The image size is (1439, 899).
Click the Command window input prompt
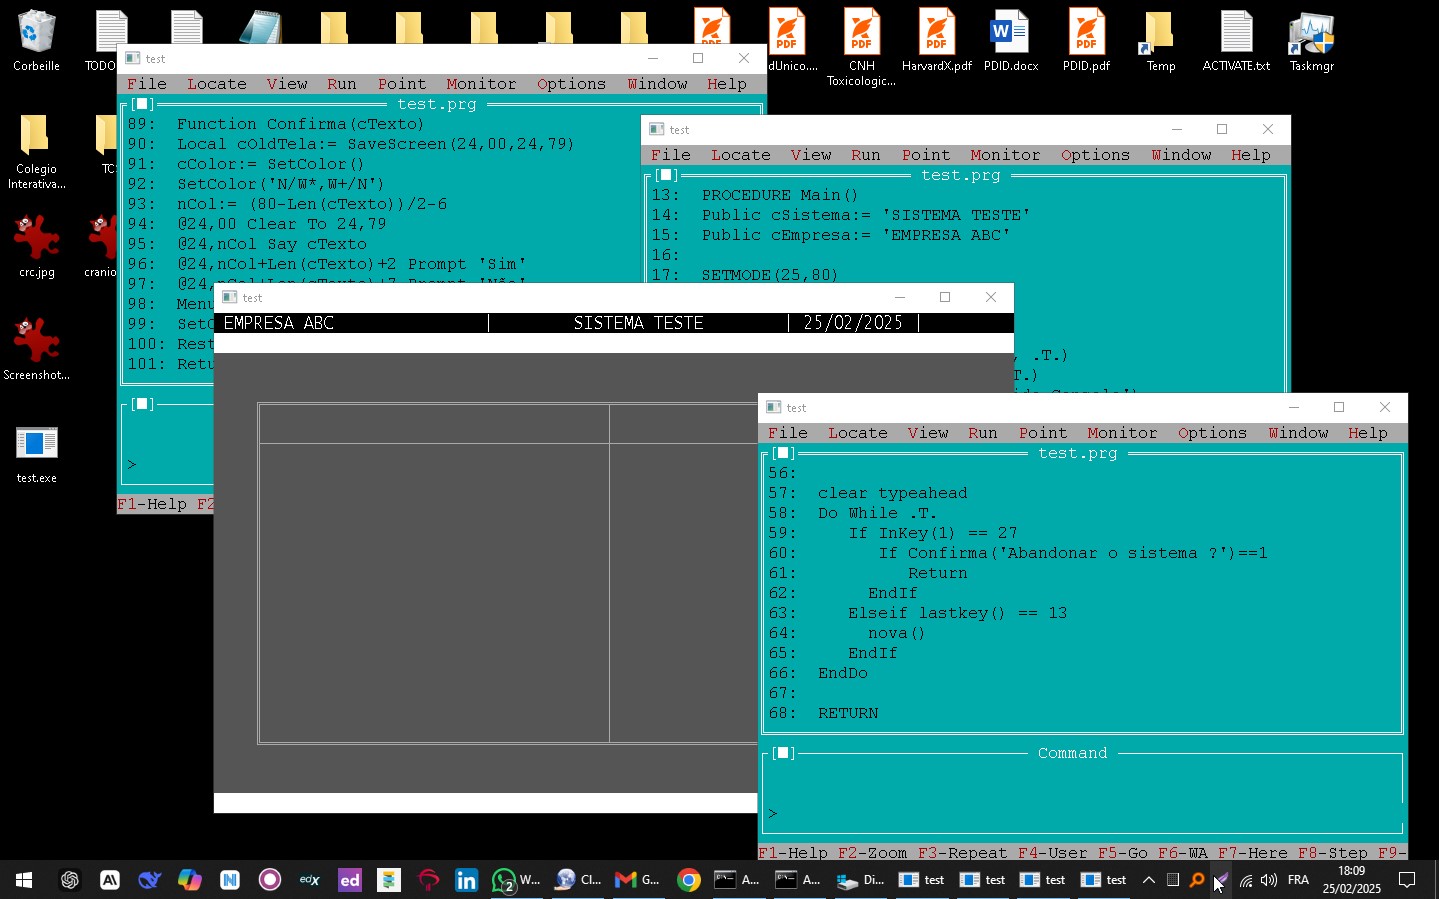pyautogui.click(x=1080, y=813)
